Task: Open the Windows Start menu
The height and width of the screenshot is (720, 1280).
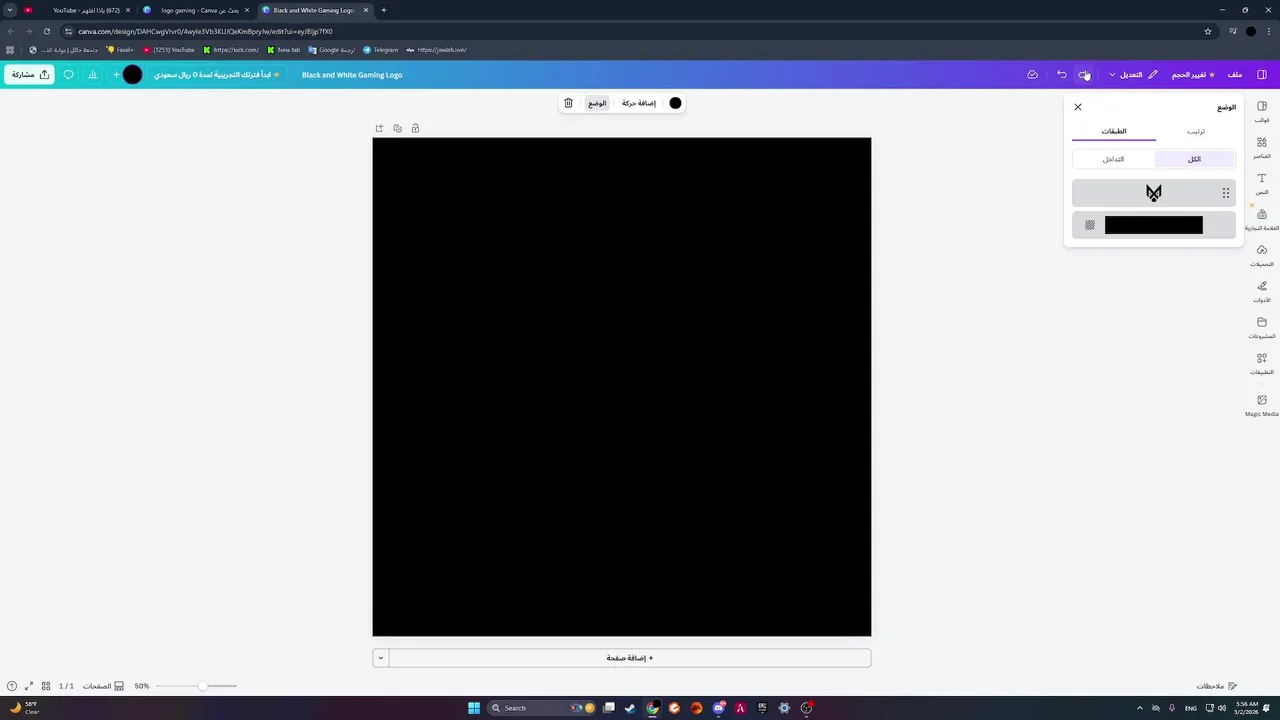Action: click(474, 708)
